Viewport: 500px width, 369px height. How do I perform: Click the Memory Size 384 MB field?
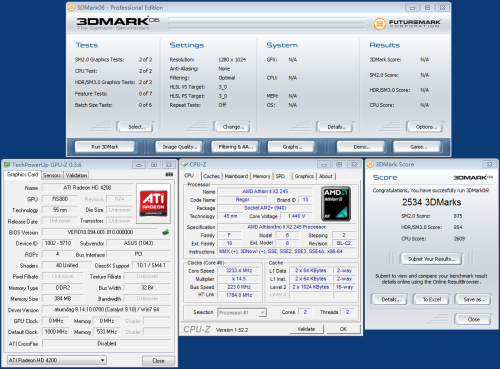[x=62, y=299]
